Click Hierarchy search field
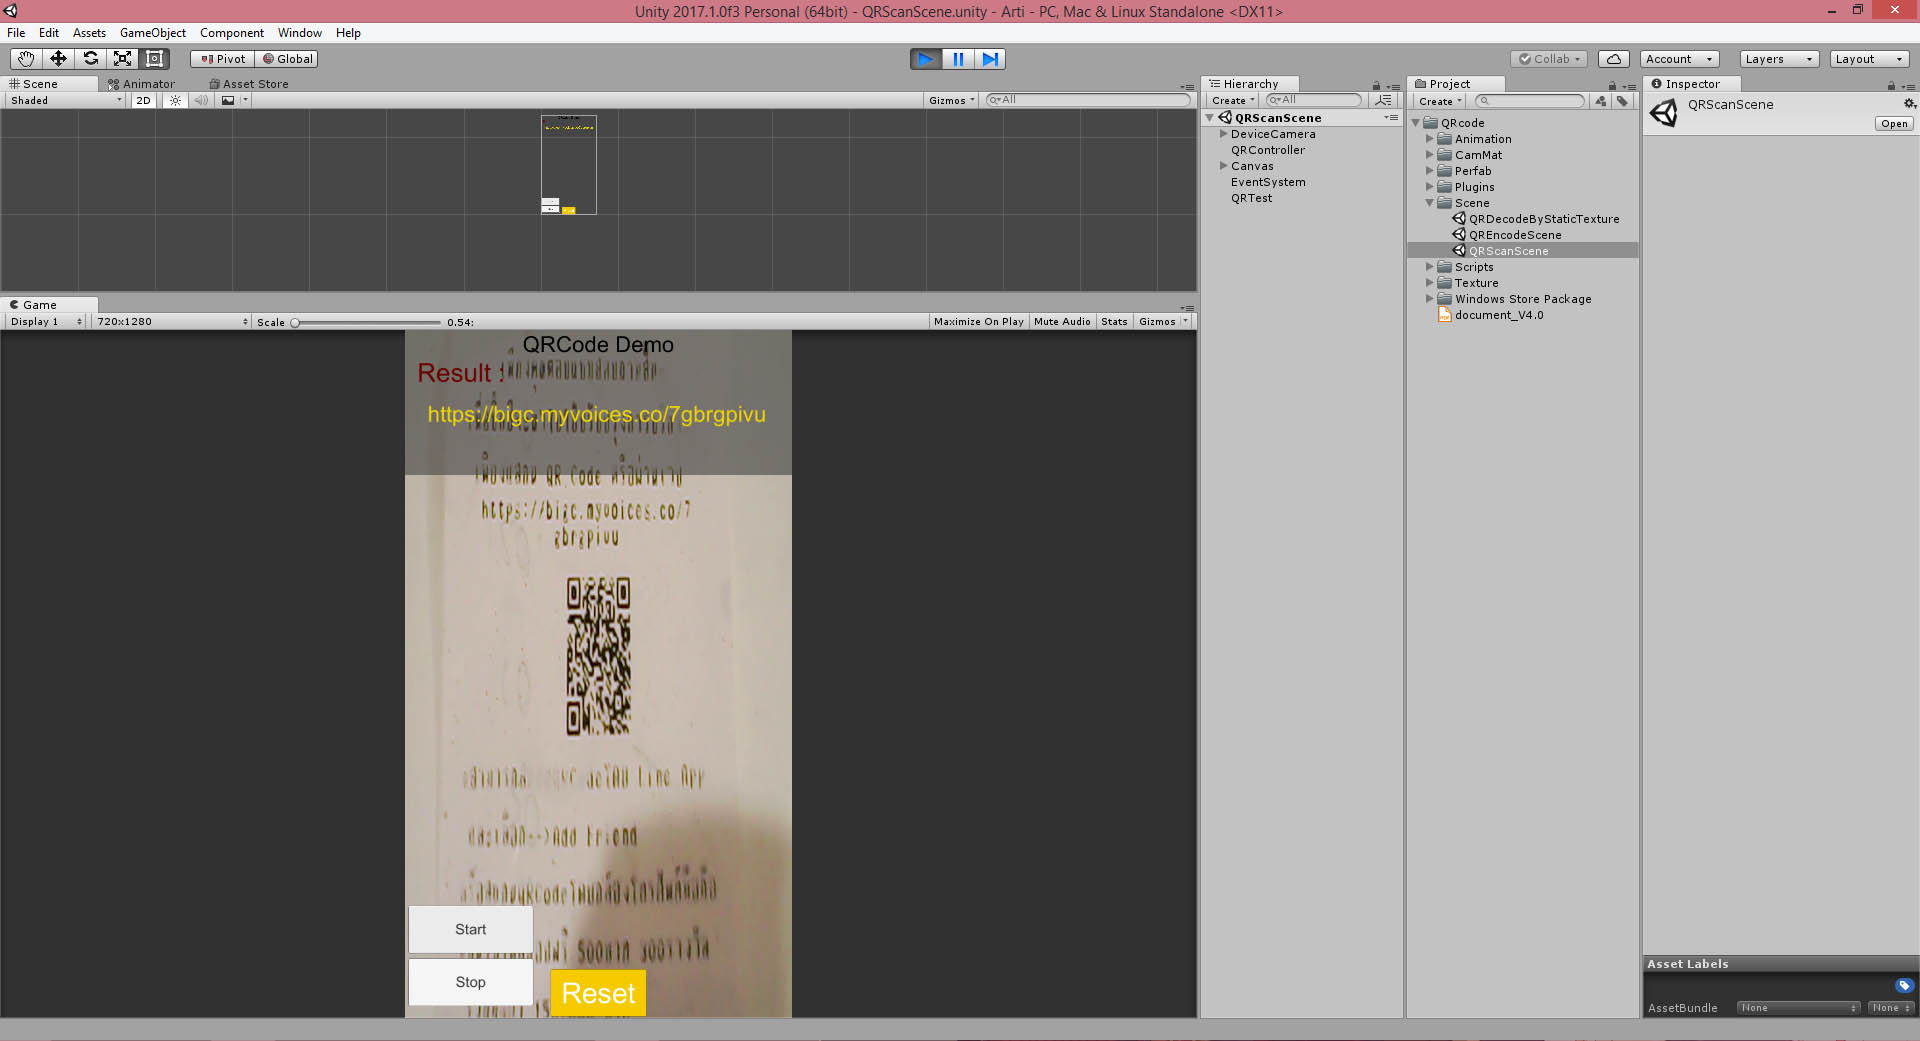 1314,100
